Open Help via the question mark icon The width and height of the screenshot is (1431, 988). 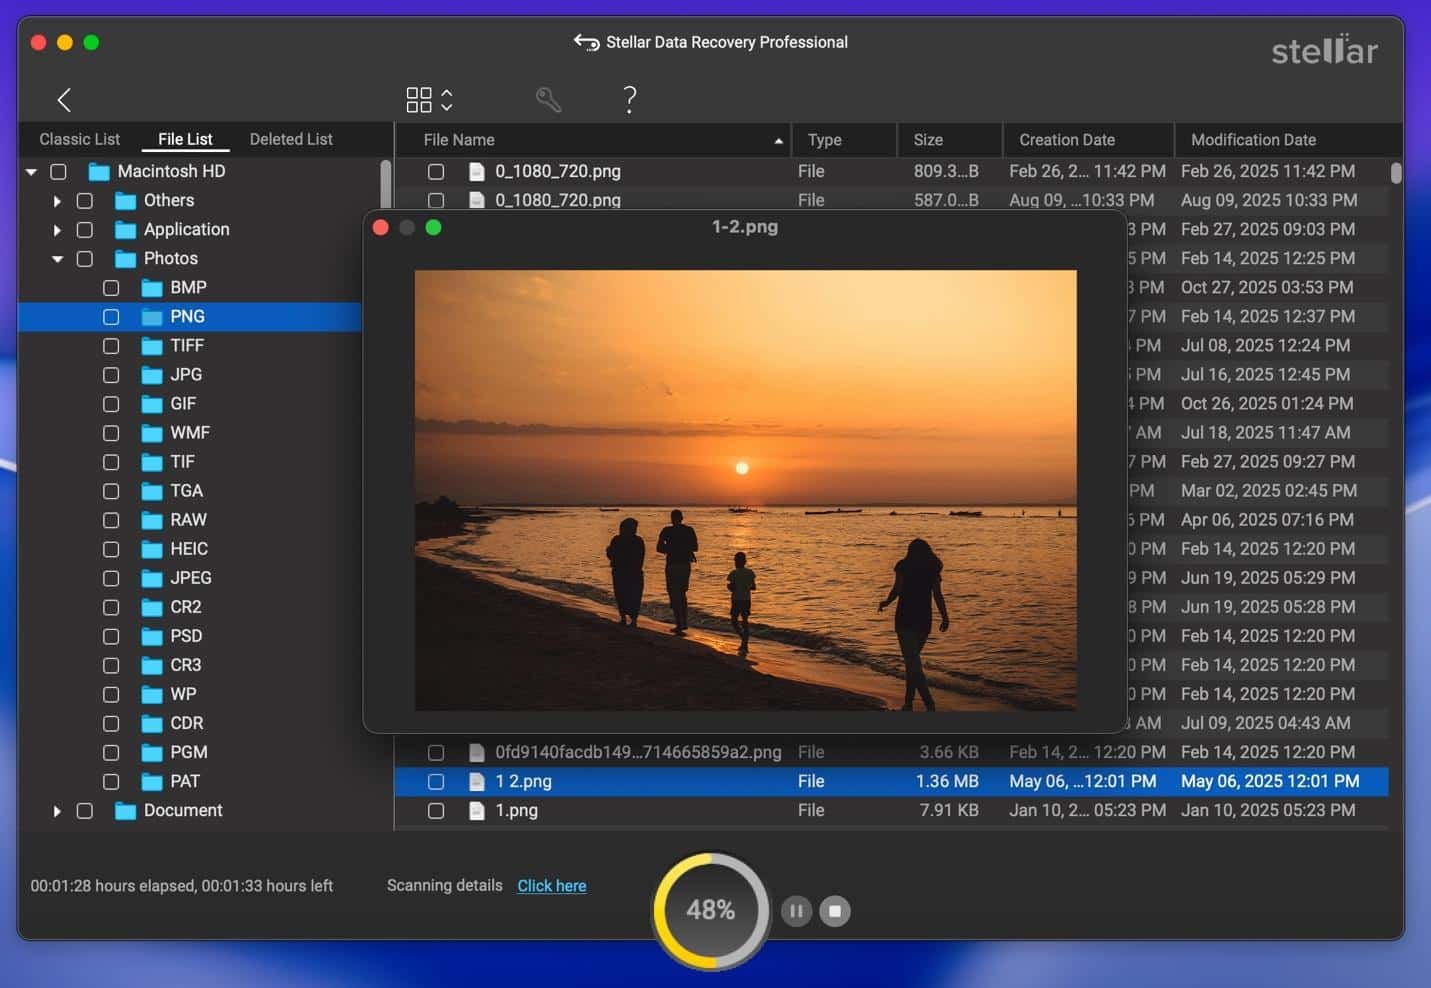click(630, 99)
